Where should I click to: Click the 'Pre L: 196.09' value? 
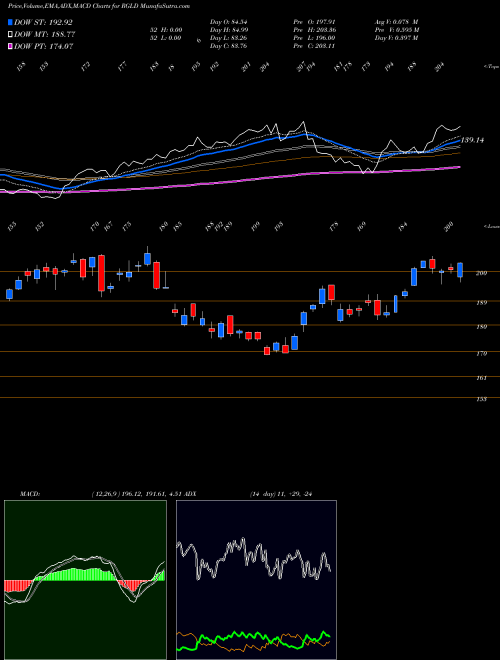[314, 38]
